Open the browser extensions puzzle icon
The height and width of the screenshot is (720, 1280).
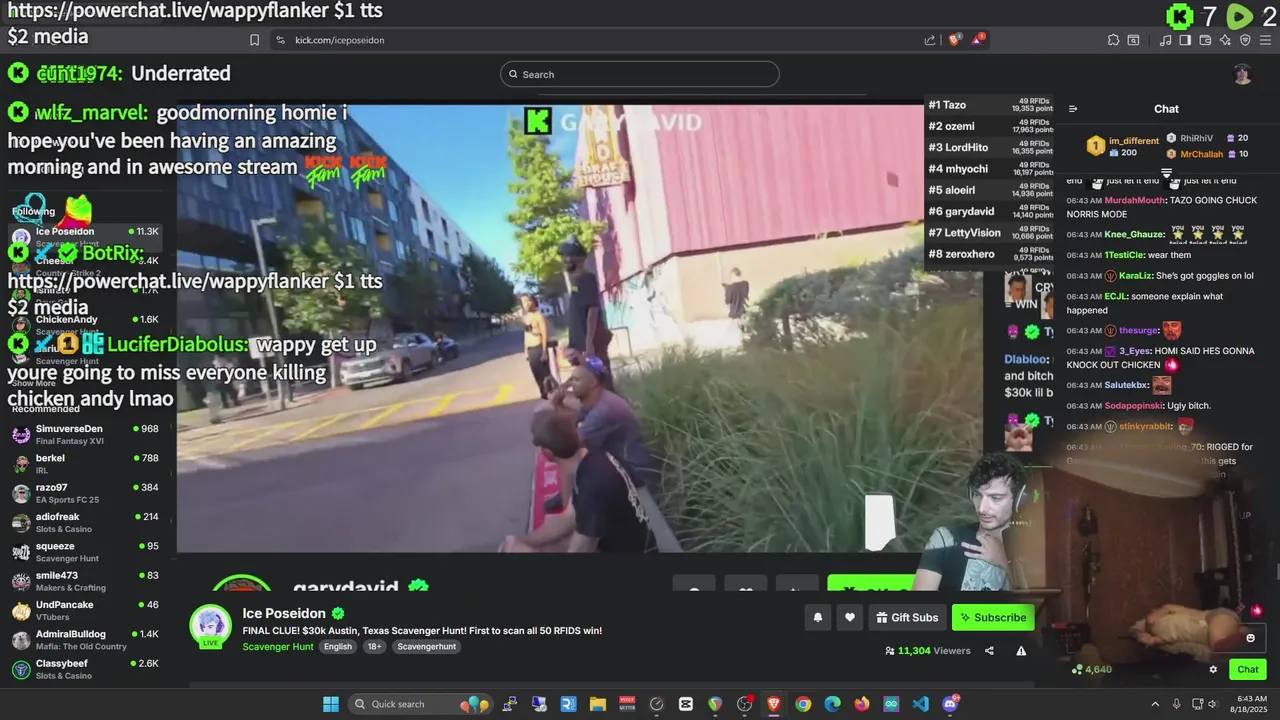click(x=1113, y=40)
